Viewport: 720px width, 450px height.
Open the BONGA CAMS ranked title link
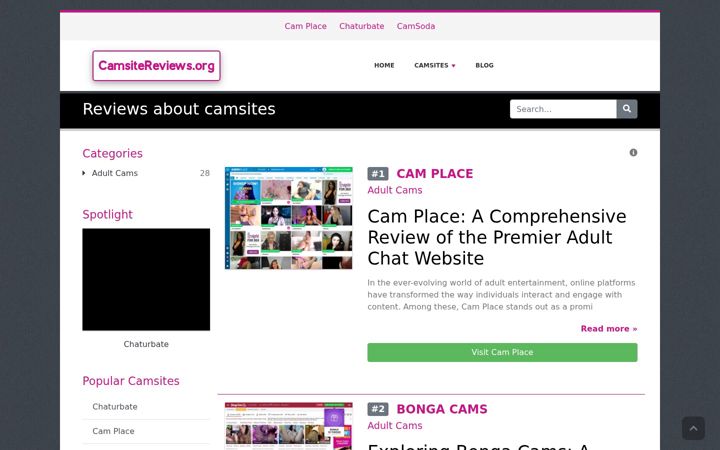(442, 409)
